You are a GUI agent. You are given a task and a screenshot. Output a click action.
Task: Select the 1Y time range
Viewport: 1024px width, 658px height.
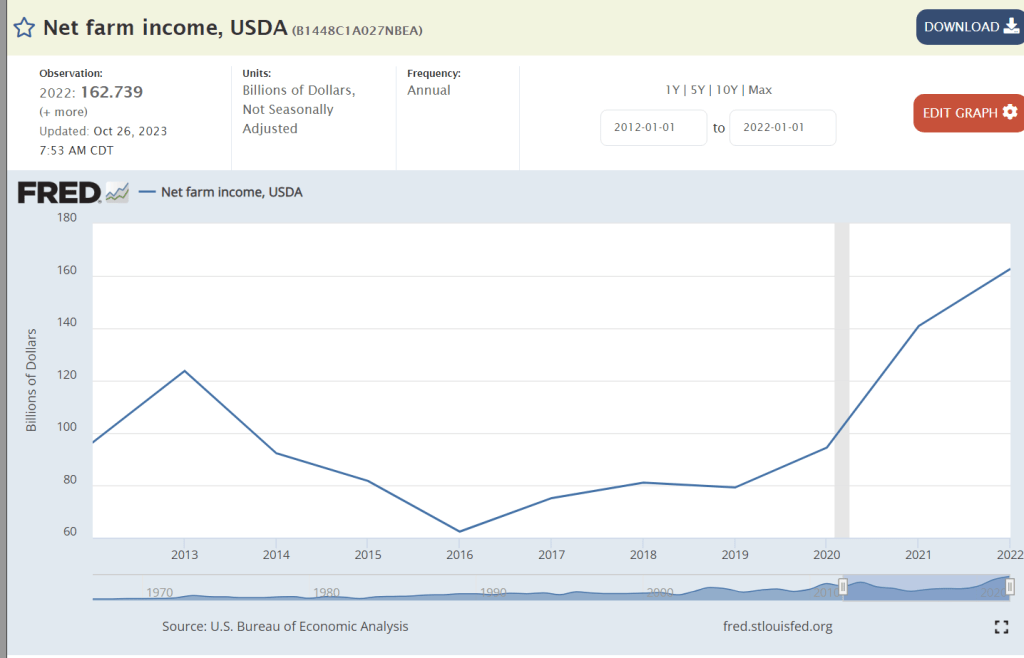point(673,90)
